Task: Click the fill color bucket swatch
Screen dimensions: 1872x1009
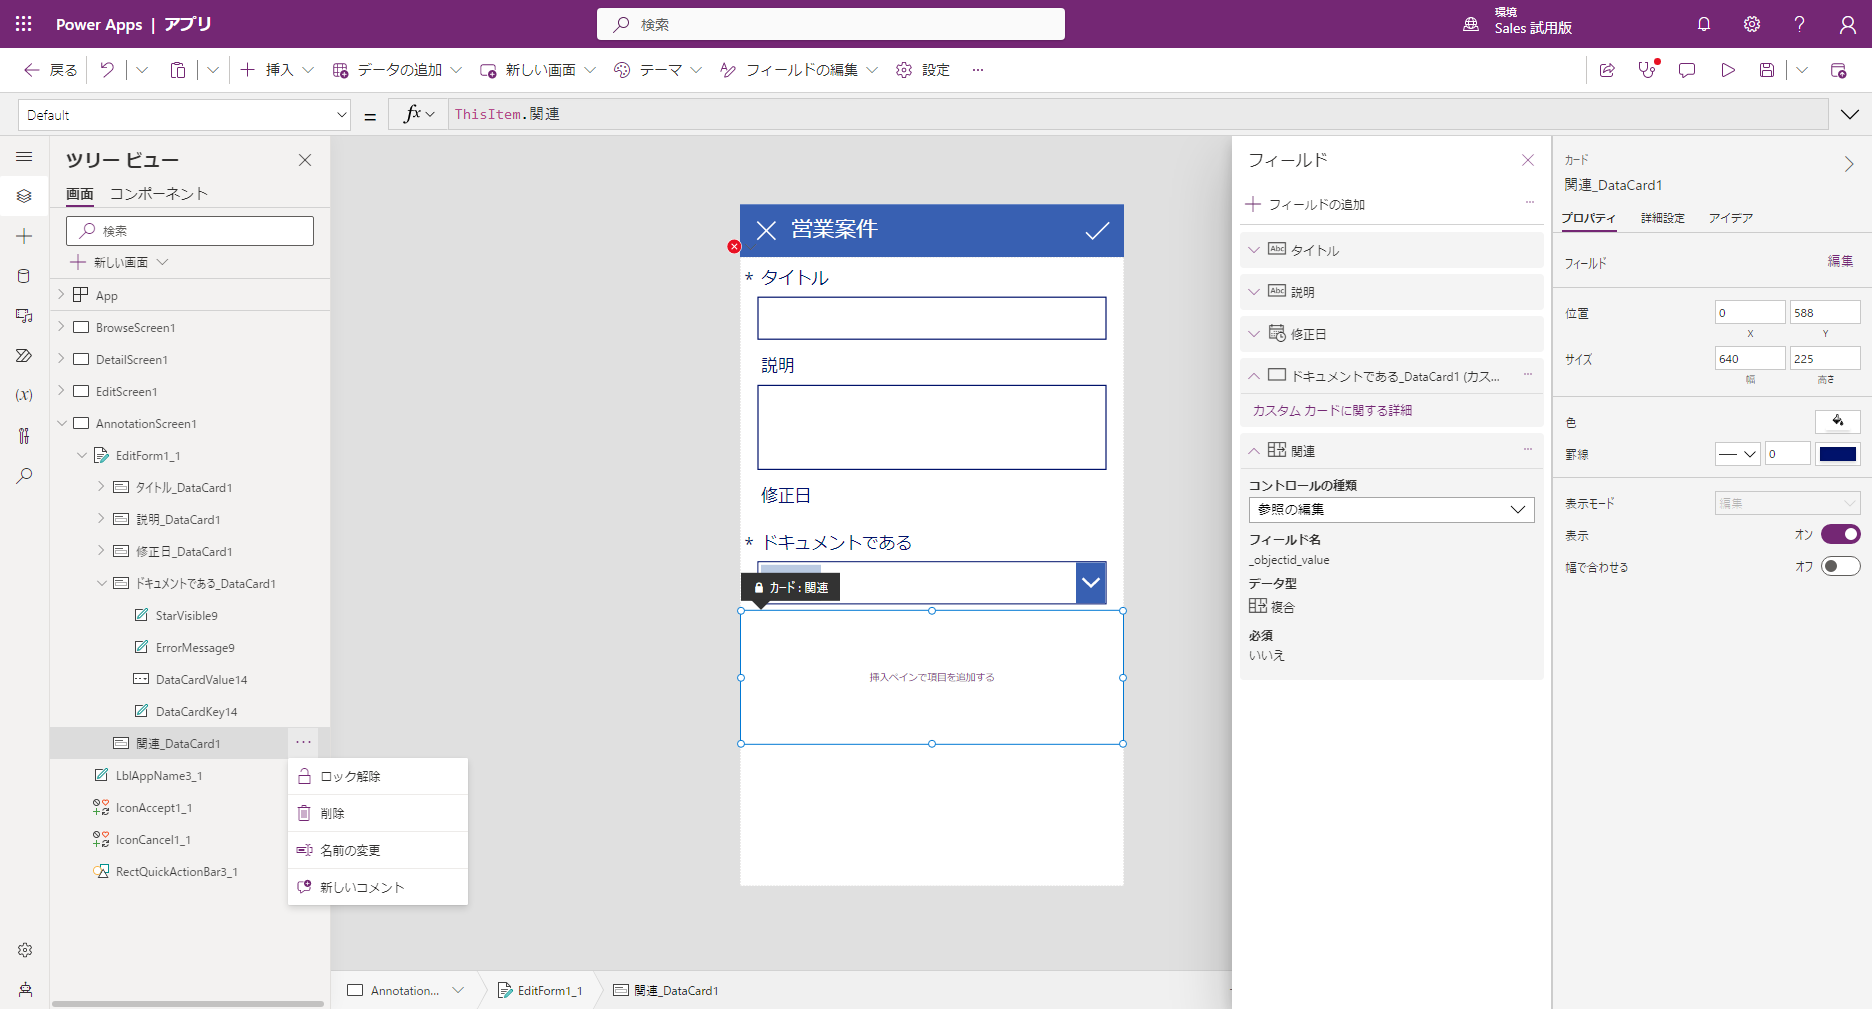Action: click(1838, 421)
